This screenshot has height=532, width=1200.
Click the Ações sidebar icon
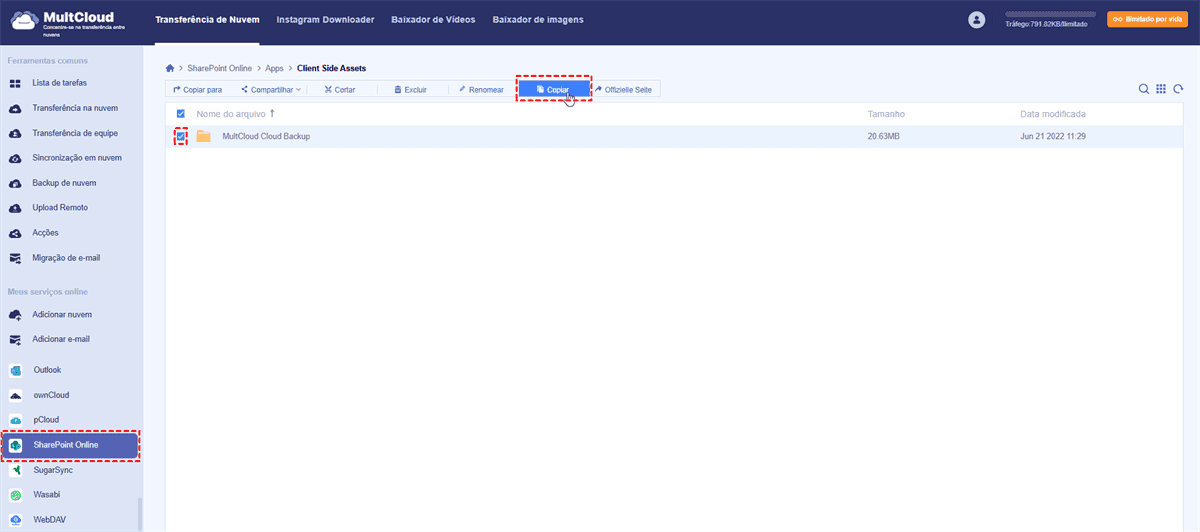(x=15, y=233)
